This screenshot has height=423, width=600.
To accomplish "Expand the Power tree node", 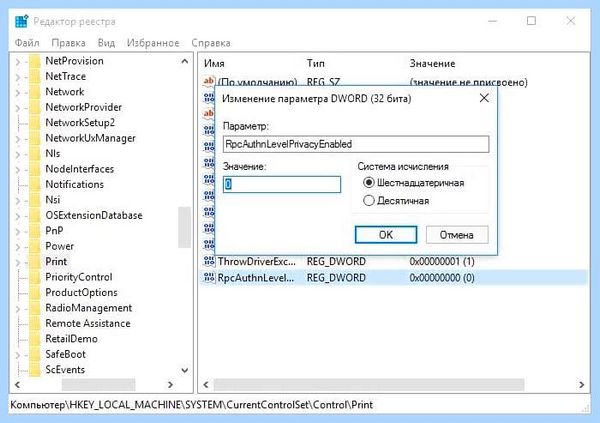I will click(x=18, y=247).
